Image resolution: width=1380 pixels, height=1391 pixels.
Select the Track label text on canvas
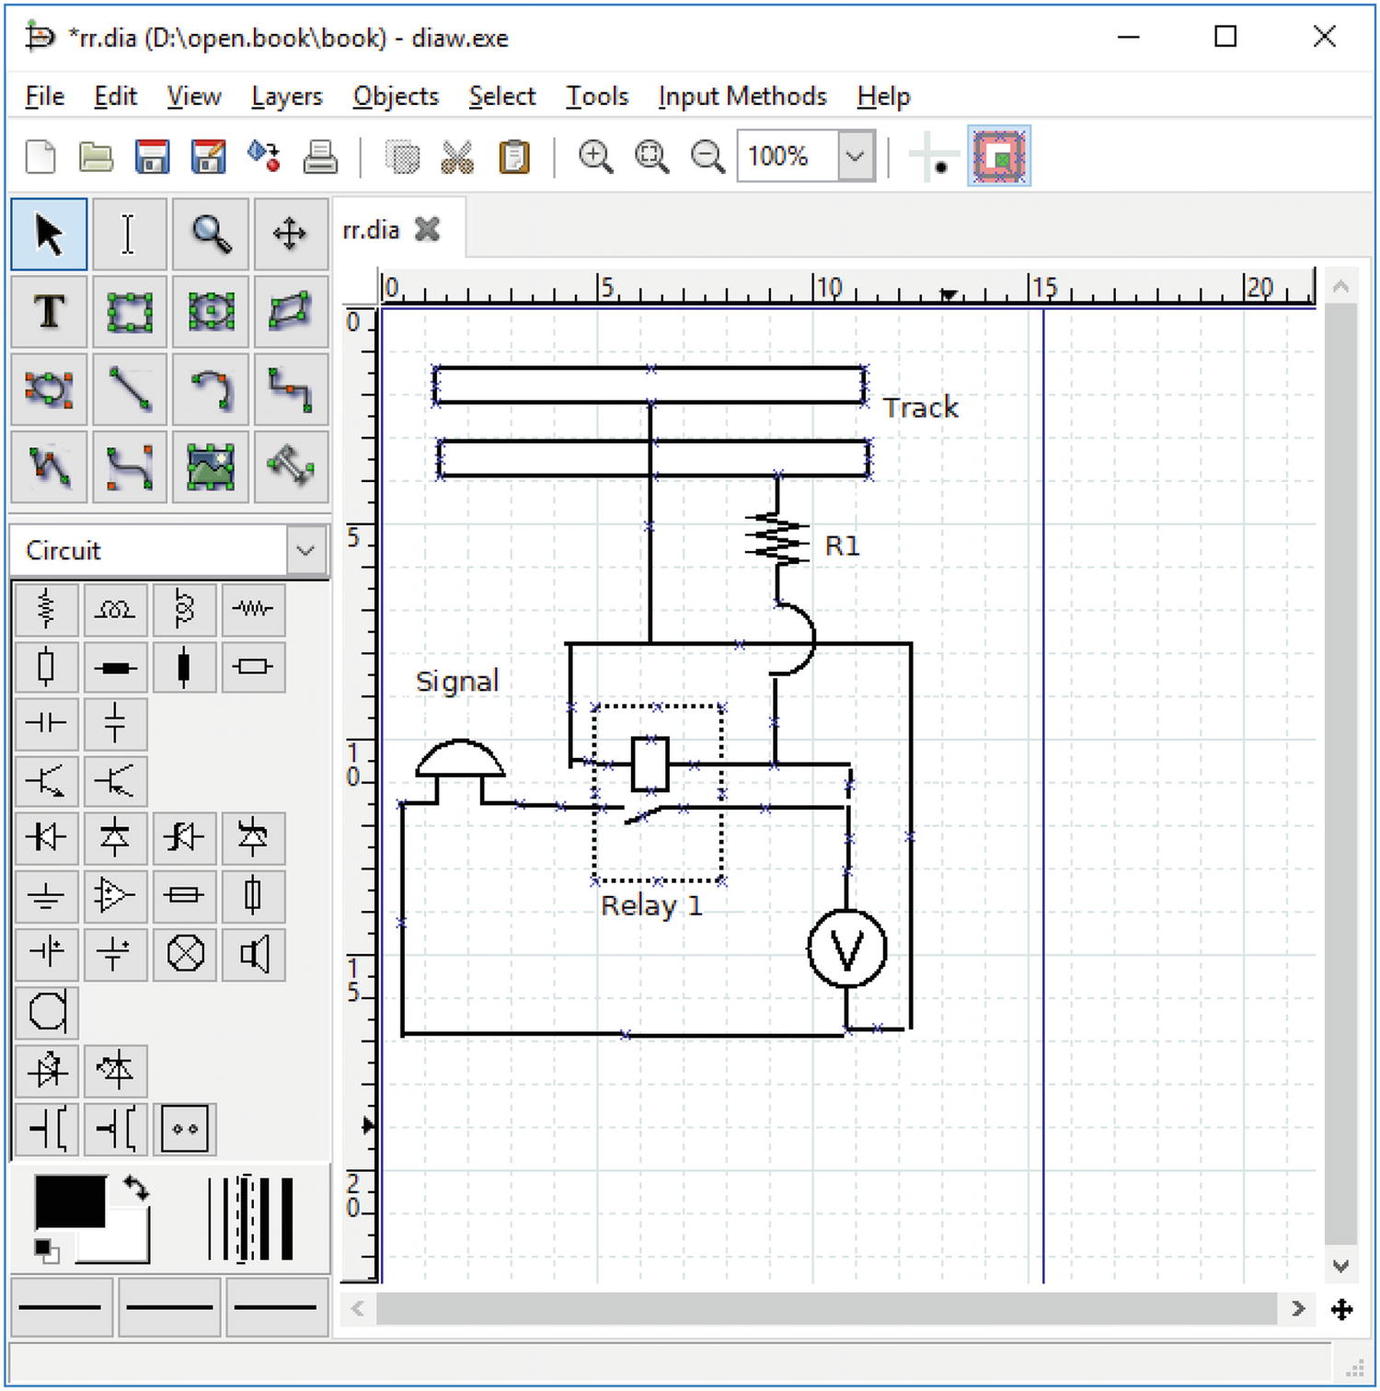pos(921,408)
